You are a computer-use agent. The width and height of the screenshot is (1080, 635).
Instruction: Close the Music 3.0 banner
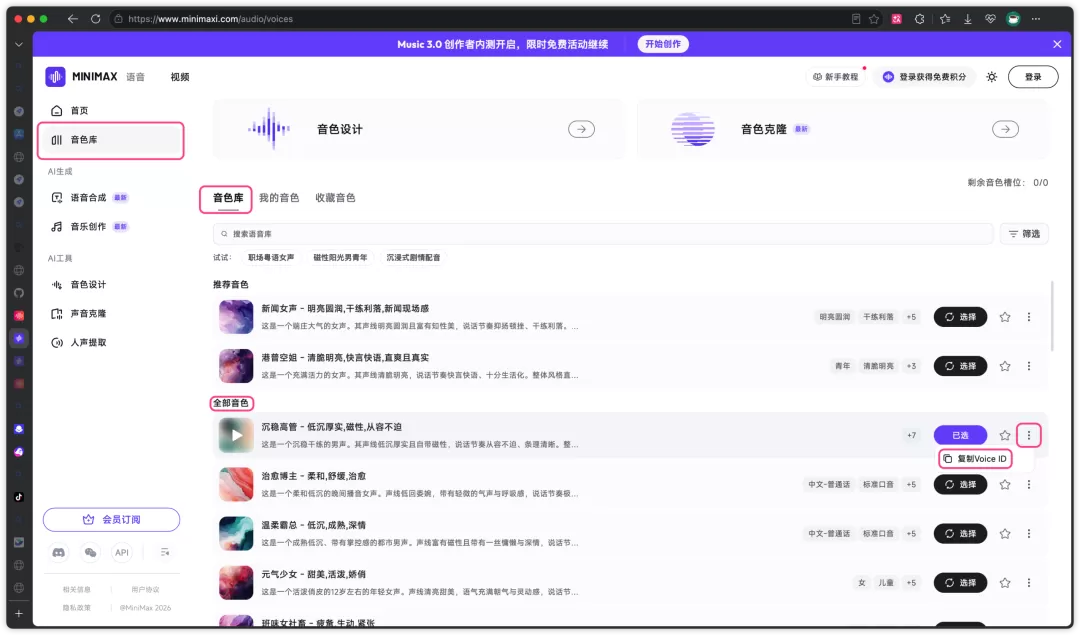coord(1057,44)
